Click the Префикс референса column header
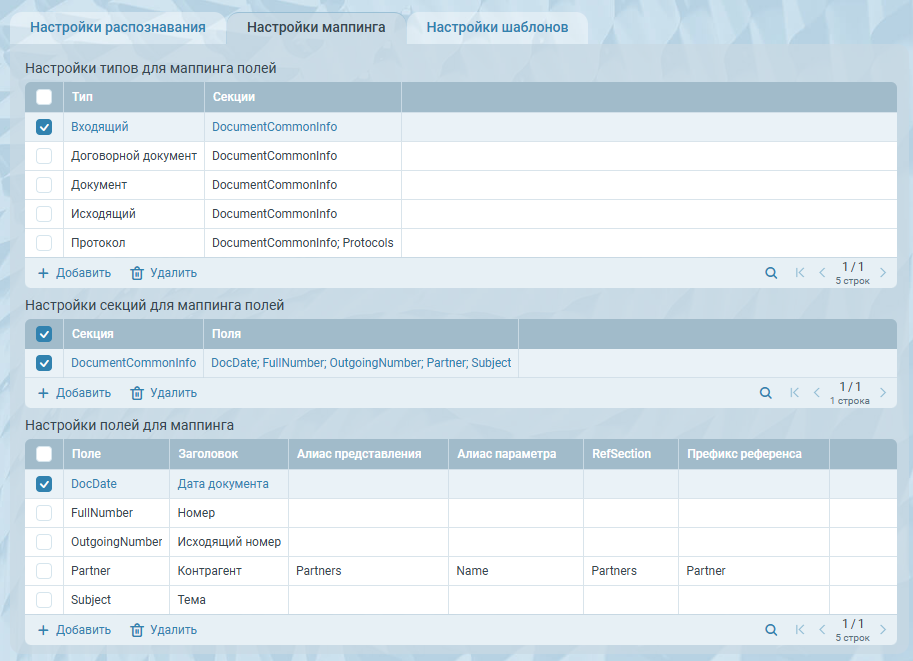913x661 pixels. [744, 454]
